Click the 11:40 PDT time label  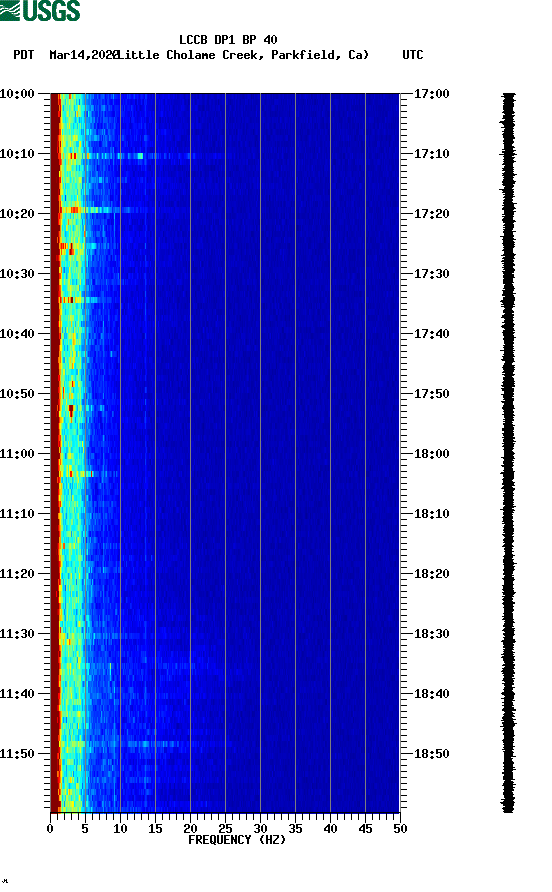pos(17,694)
